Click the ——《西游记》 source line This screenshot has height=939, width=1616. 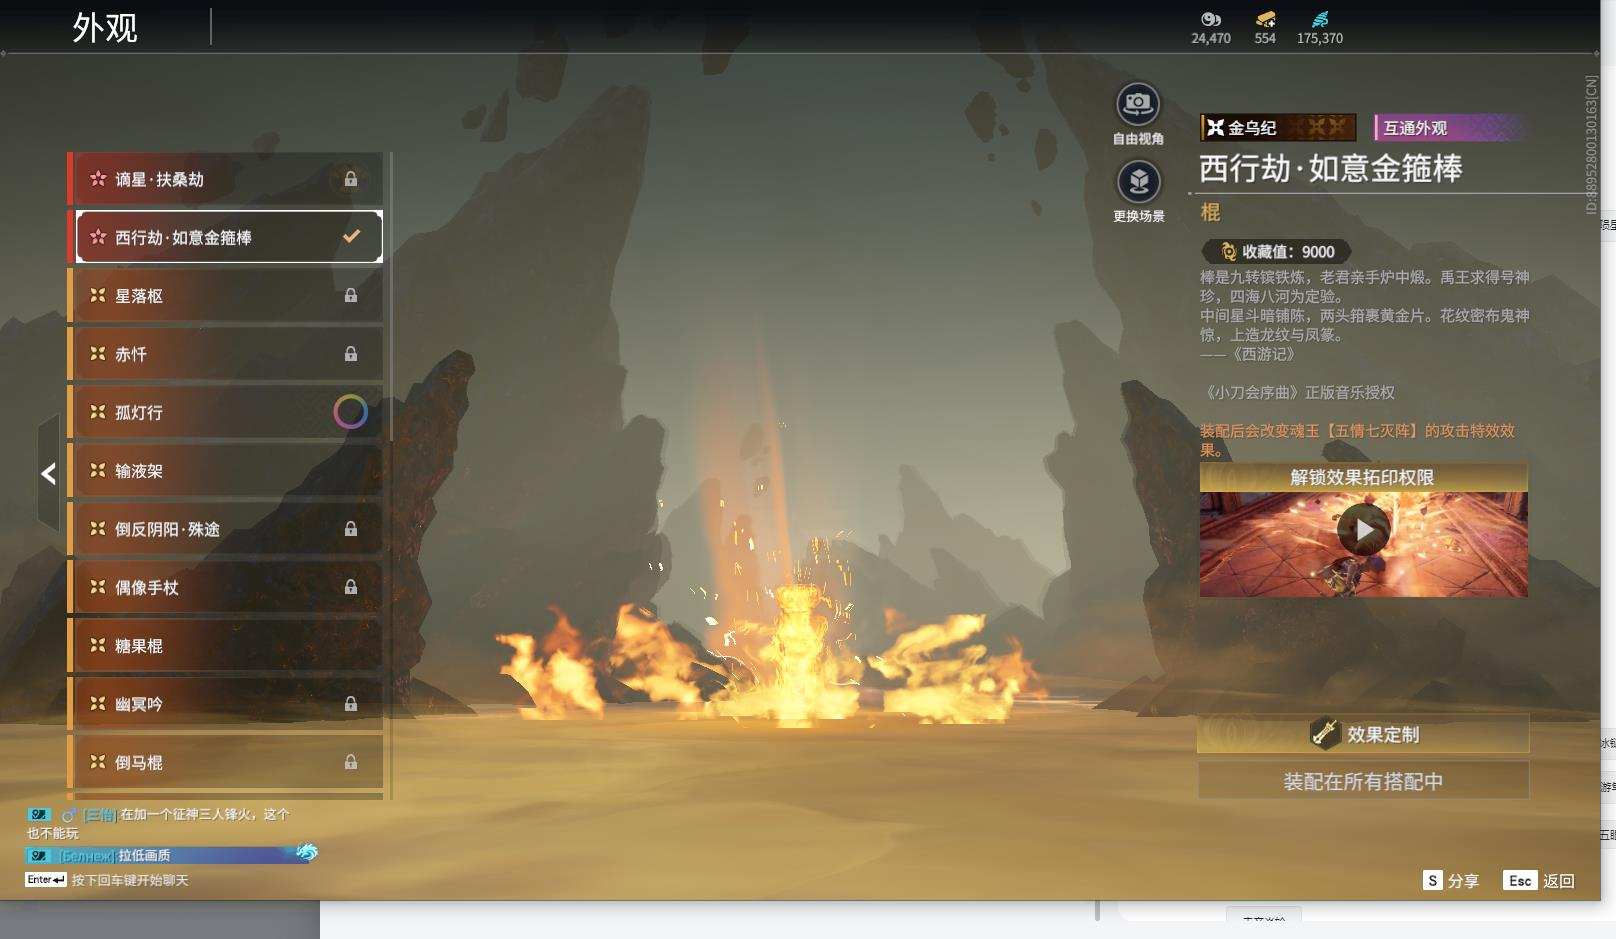click(x=1248, y=354)
